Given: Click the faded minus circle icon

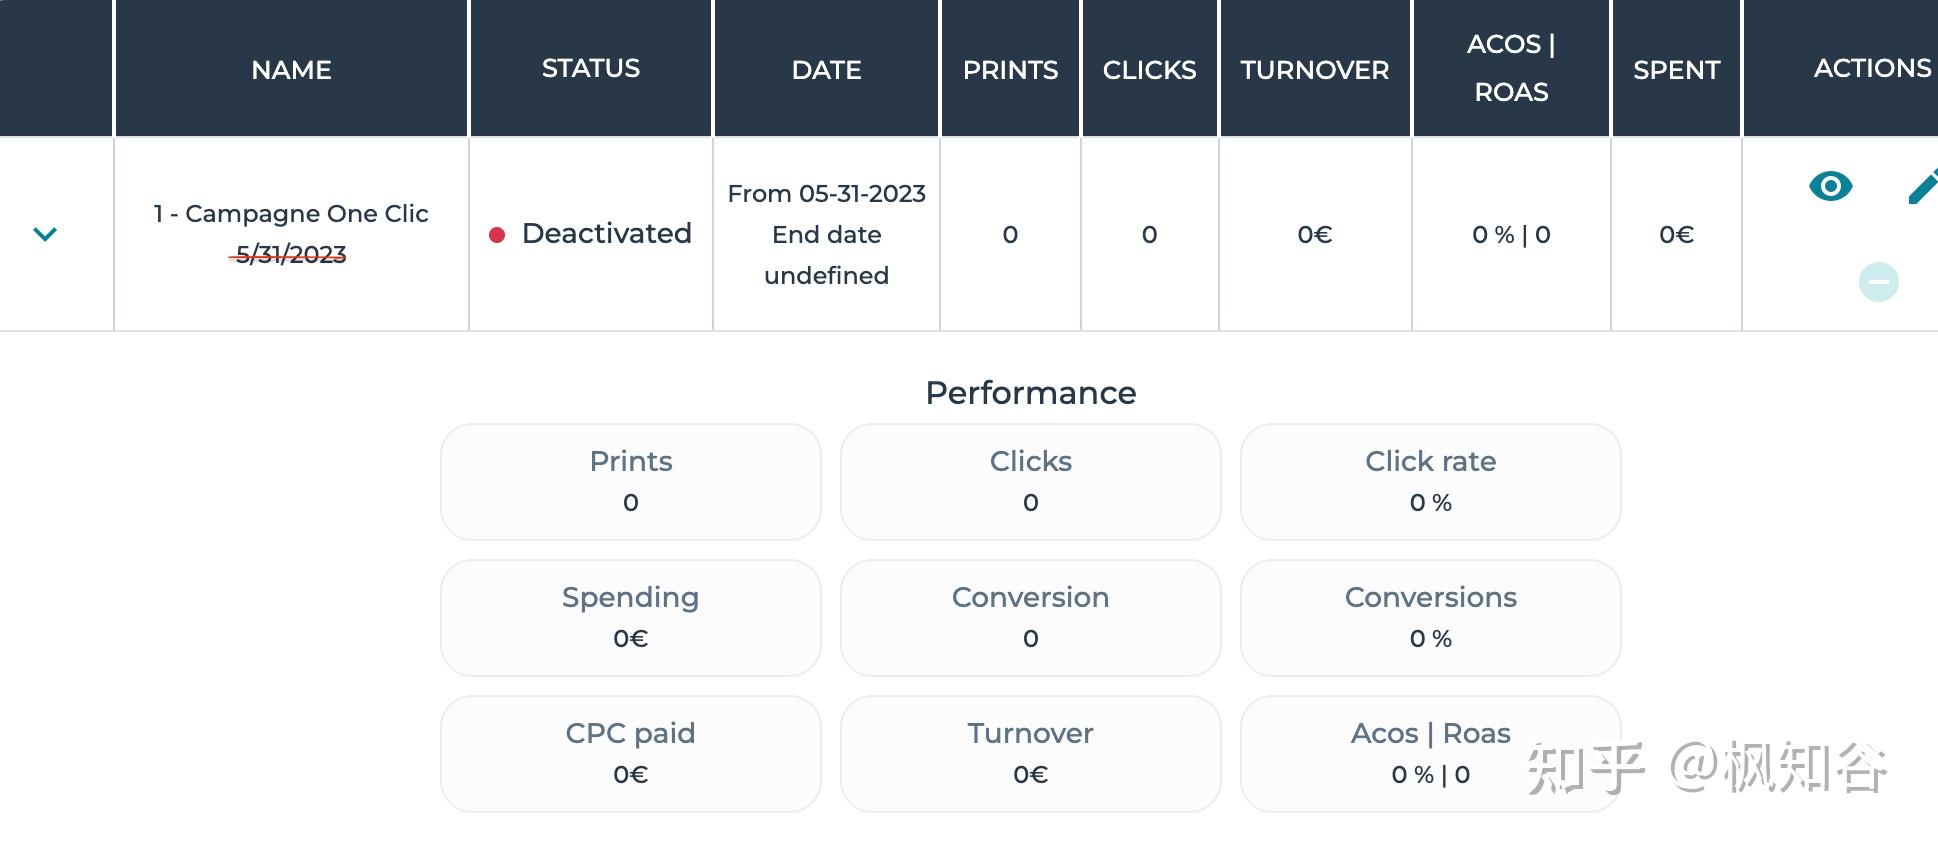Looking at the screenshot, I should click(x=1878, y=282).
